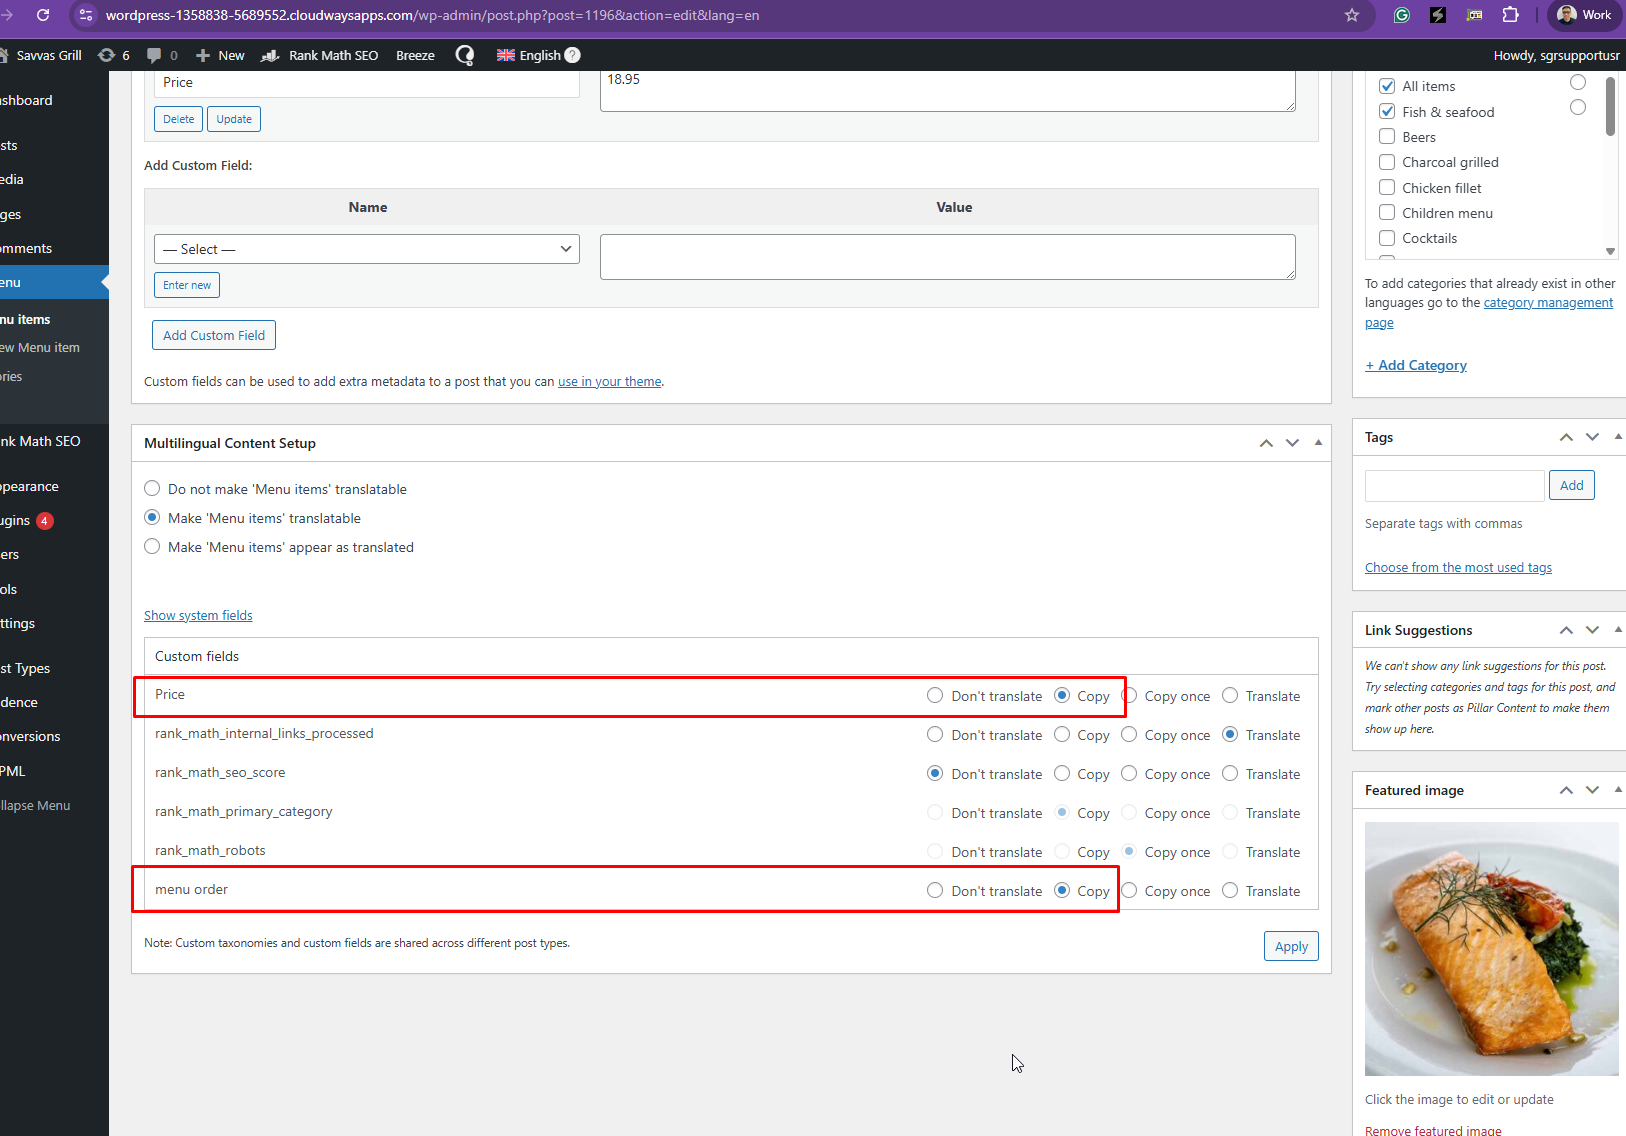
Task: Click the circular Q icon in admin bar
Action: click(465, 55)
